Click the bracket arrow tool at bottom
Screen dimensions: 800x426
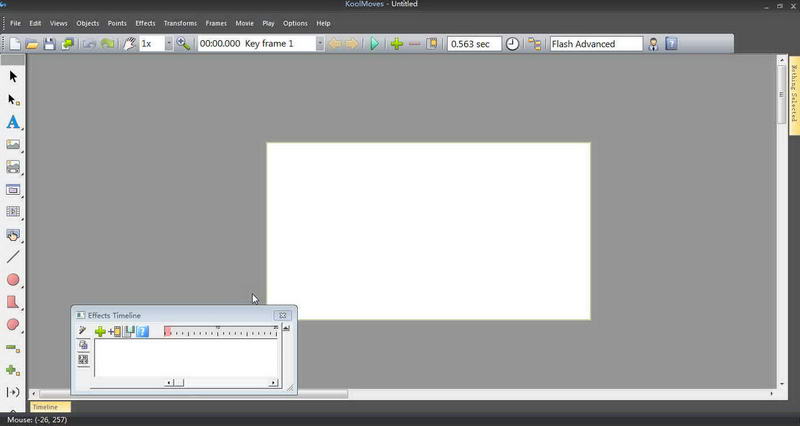pos(13,392)
